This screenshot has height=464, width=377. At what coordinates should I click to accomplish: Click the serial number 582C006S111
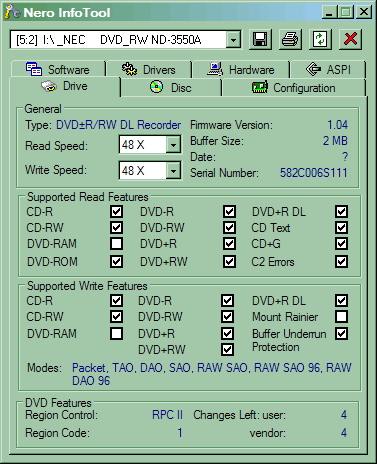tap(314, 173)
